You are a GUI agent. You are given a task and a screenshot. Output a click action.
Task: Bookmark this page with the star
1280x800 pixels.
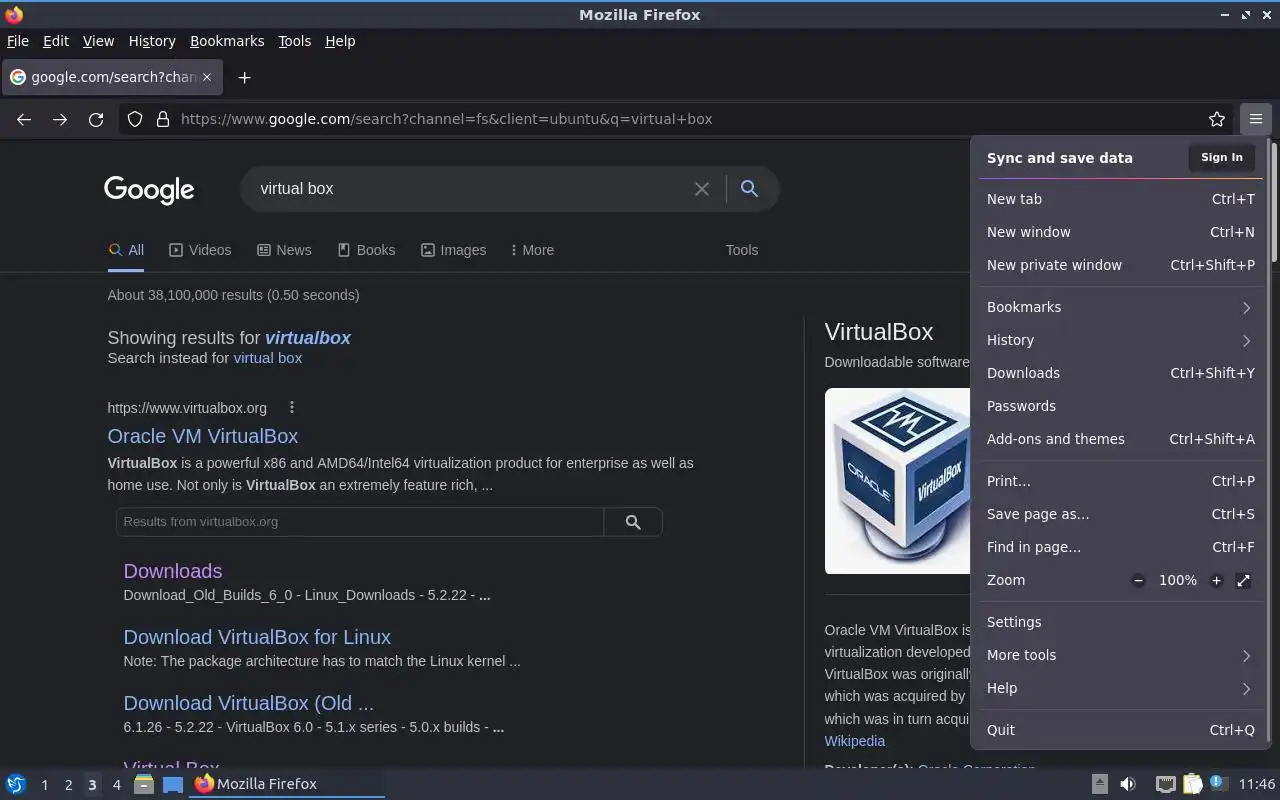(x=1217, y=119)
